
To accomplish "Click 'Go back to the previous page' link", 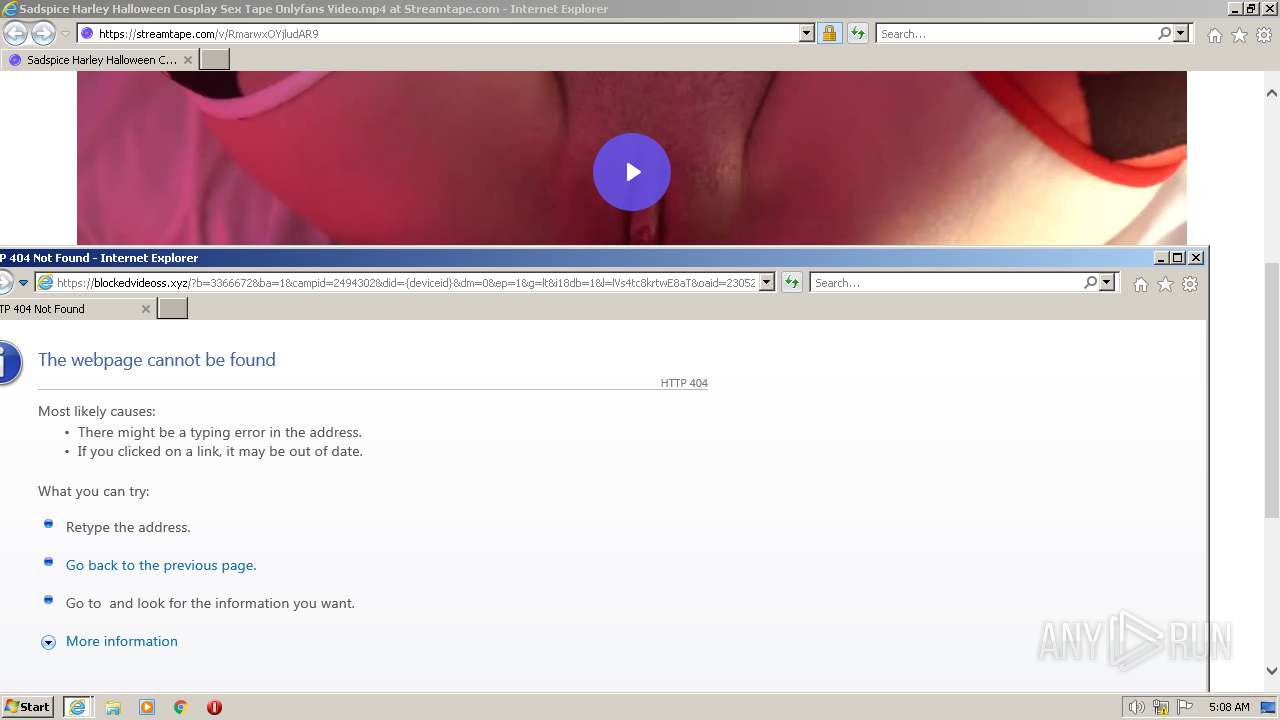I will [x=161, y=565].
